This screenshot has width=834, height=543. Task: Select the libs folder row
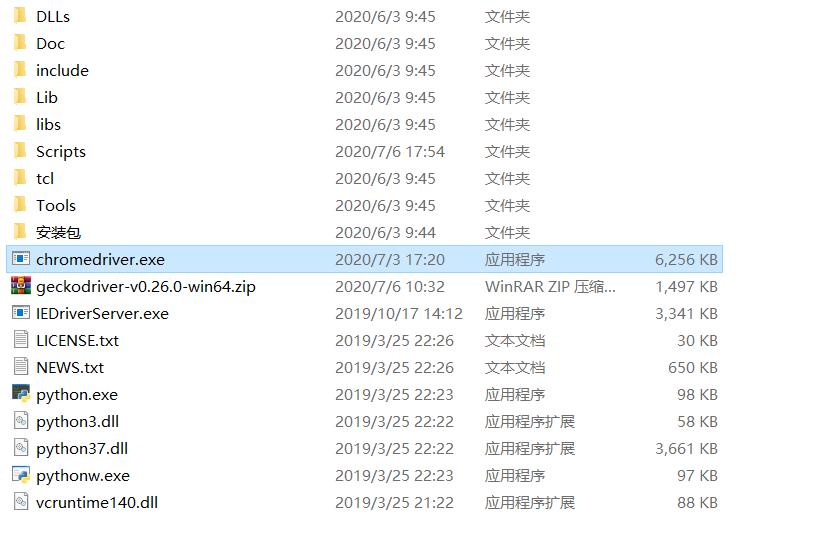pos(364,124)
